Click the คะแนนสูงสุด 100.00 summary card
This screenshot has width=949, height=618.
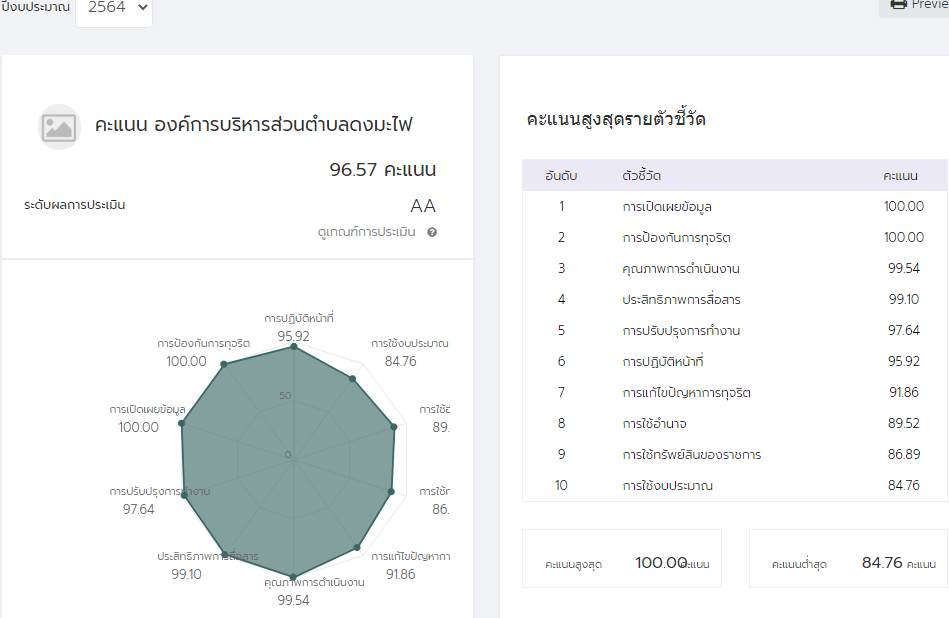click(621, 563)
